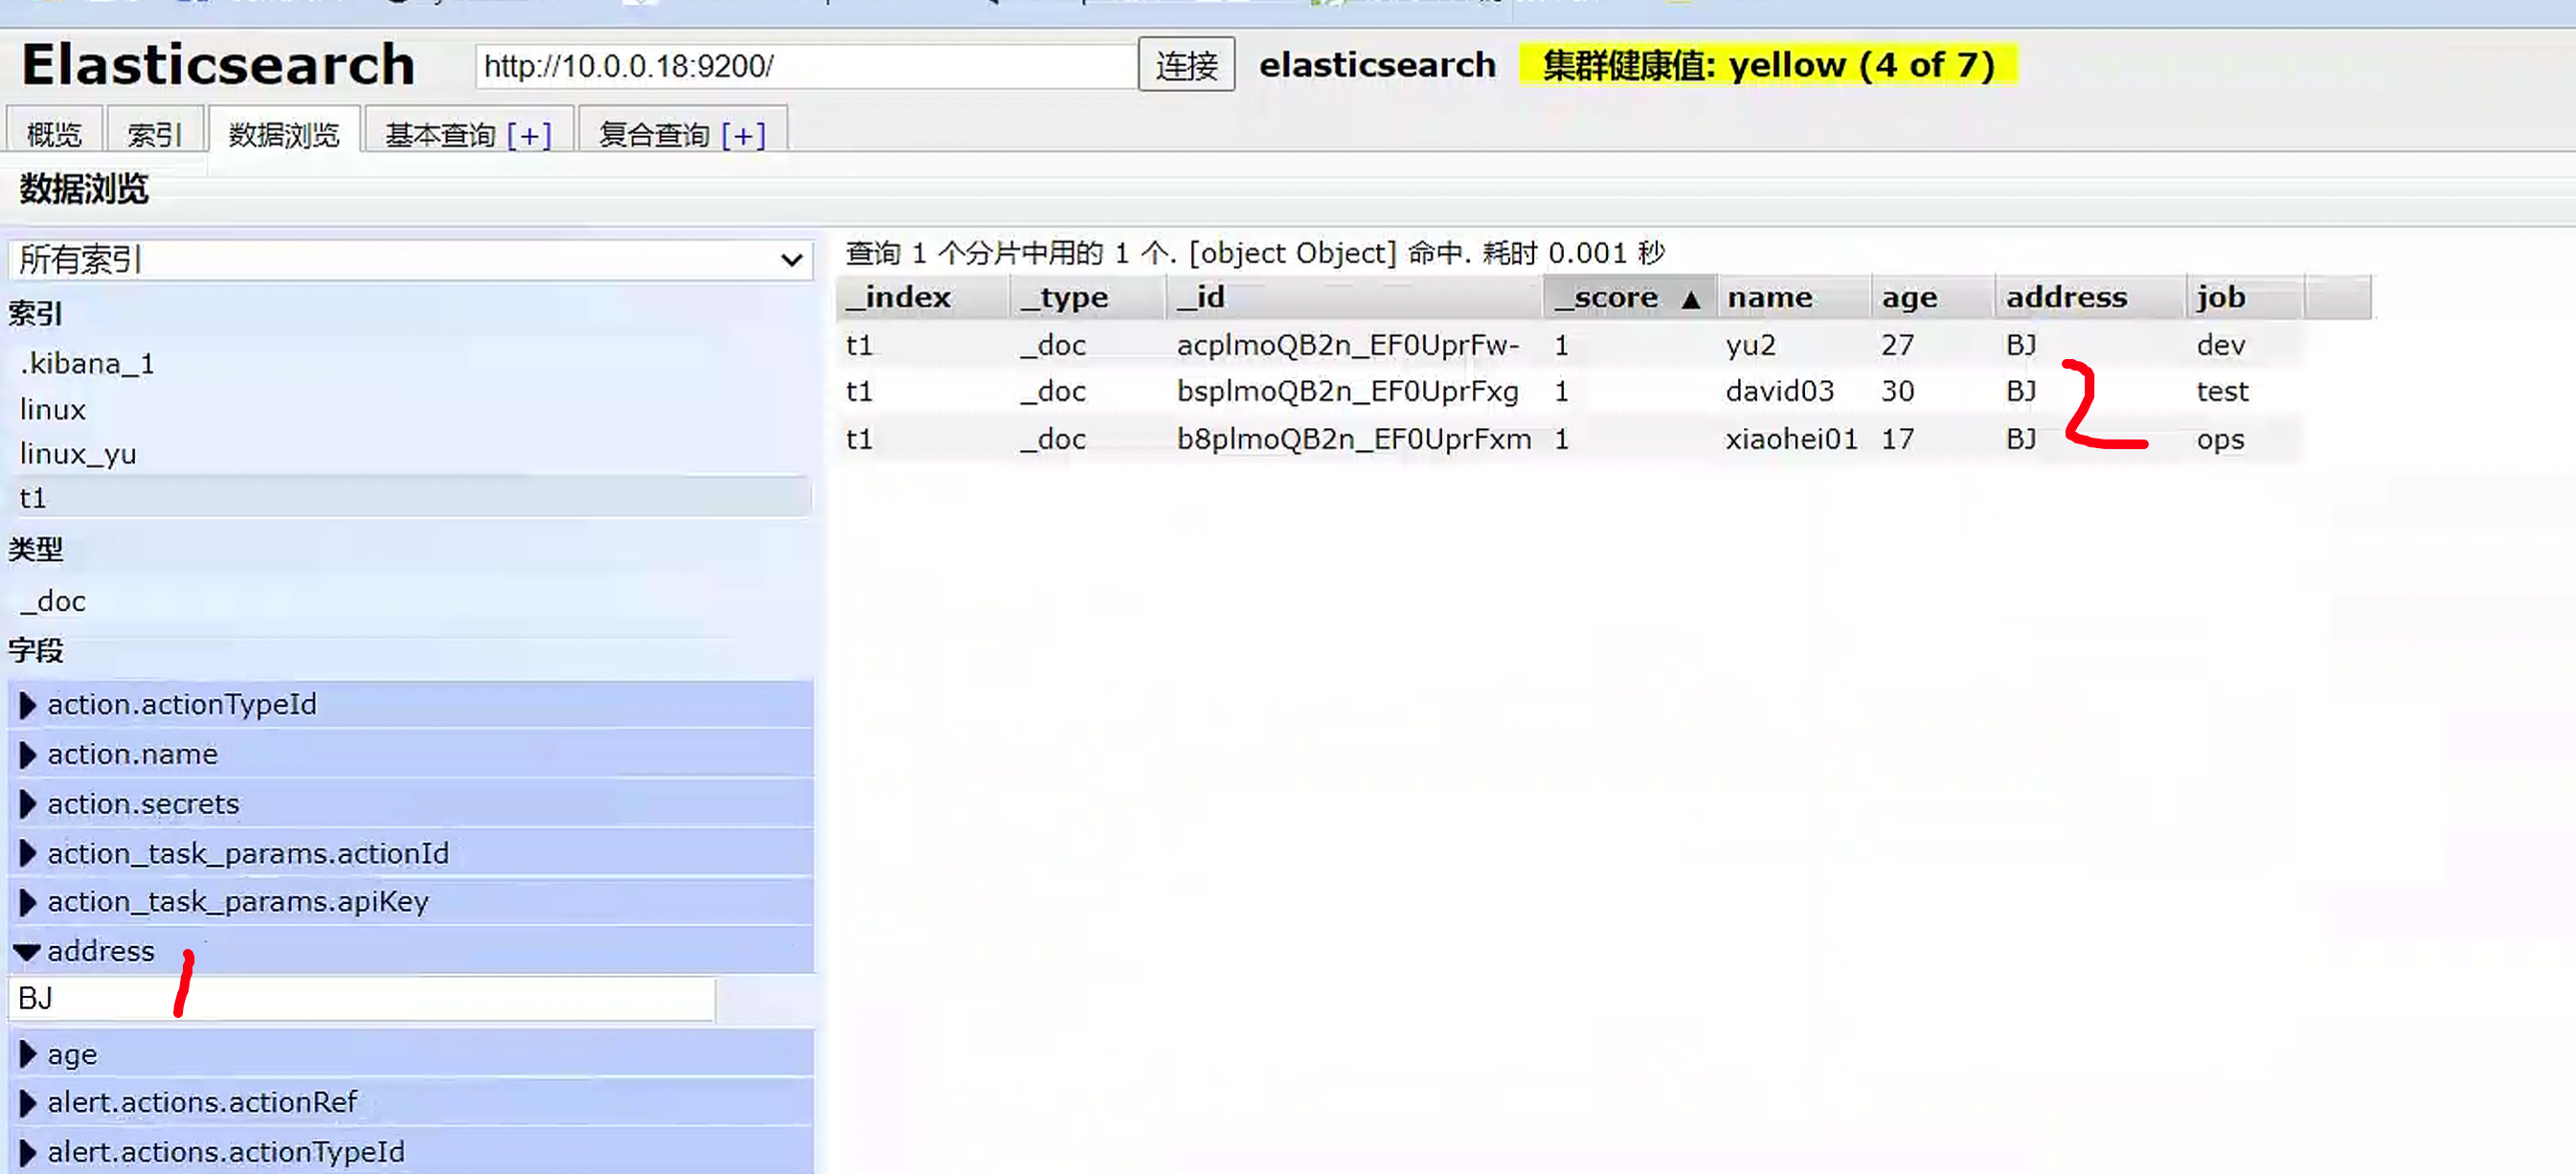Switch to the 概览 tab
The height and width of the screenshot is (1174, 2576).
pos(54,134)
